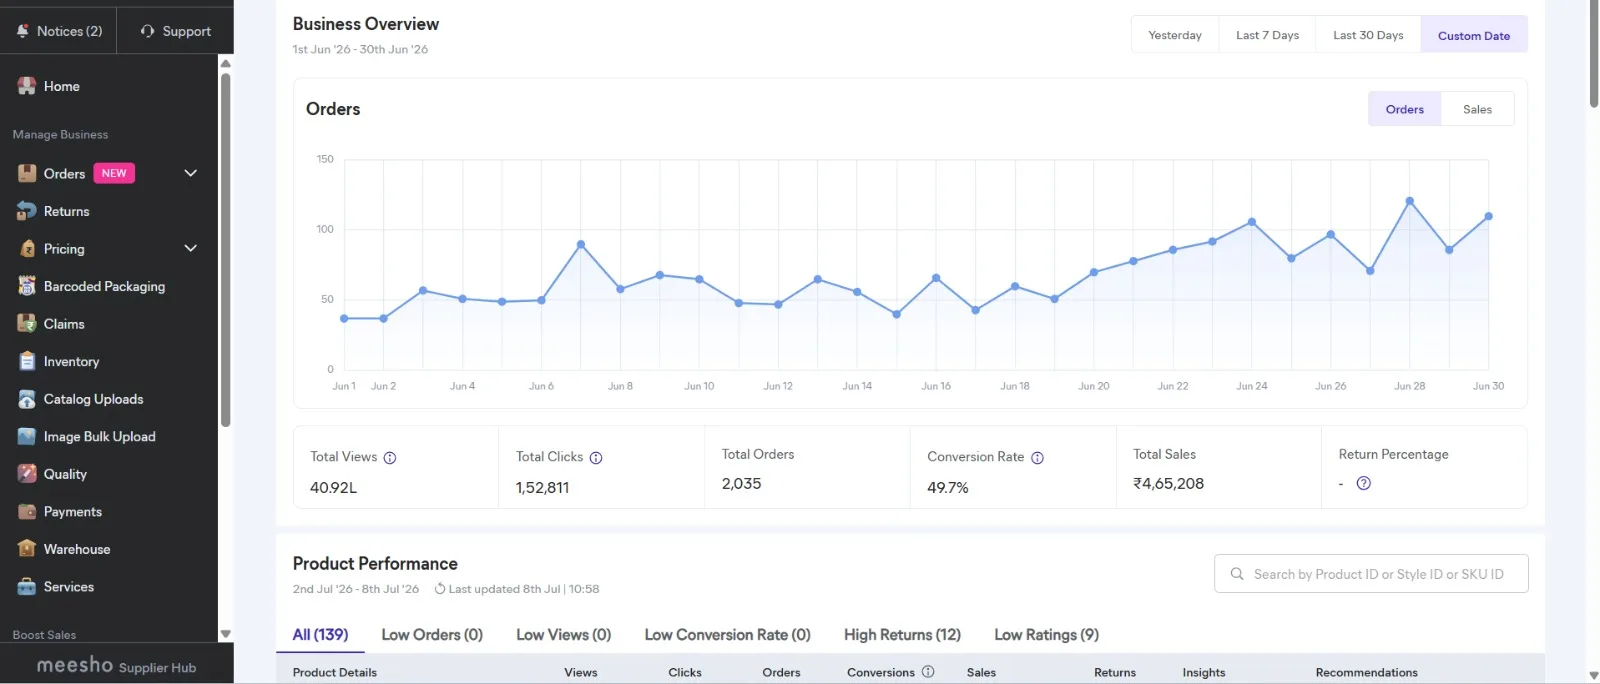
Task: Select the Yesterday date range
Action: (x=1175, y=35)
